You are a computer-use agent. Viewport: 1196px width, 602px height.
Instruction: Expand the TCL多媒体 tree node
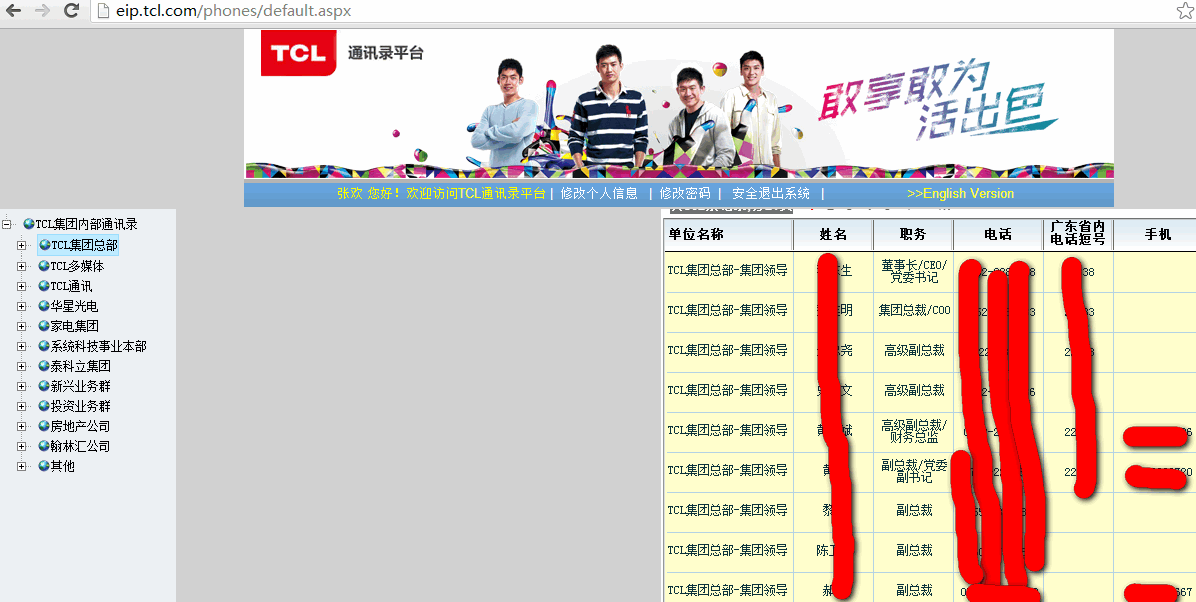click(21, 266)
